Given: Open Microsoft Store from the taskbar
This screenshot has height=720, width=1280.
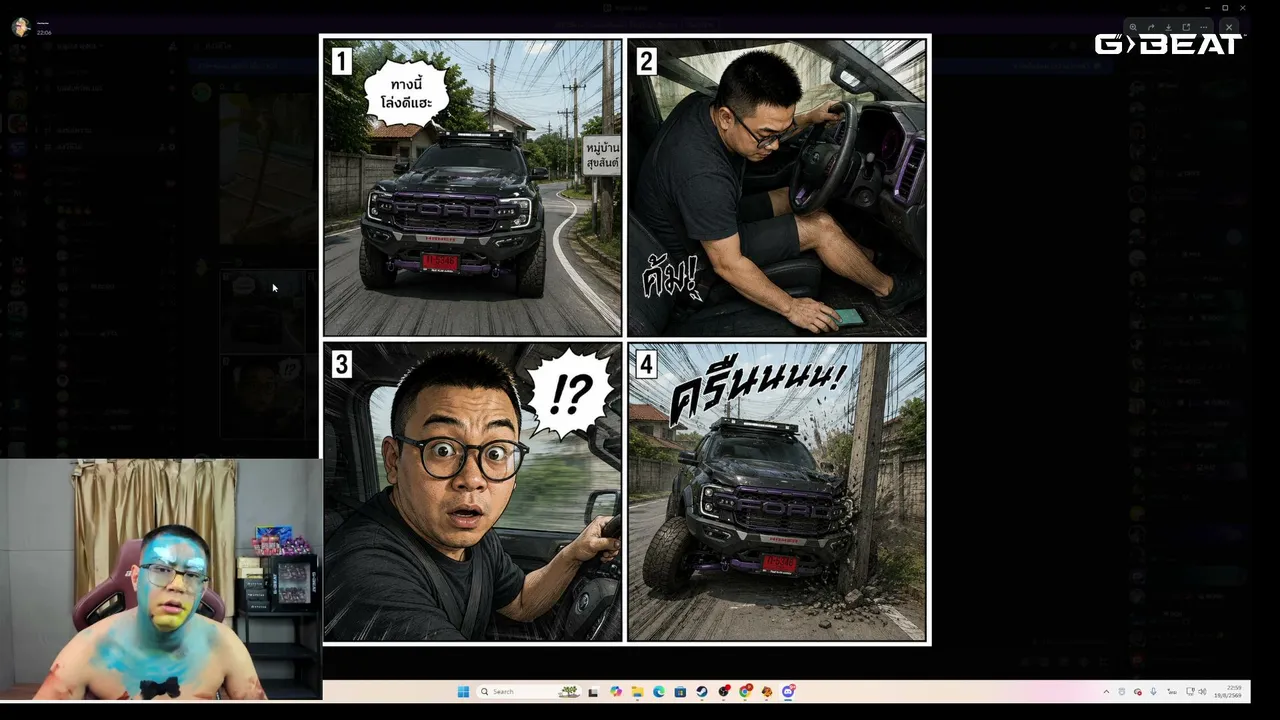Looking at the screenshot, I should click(x=680, y=691).
